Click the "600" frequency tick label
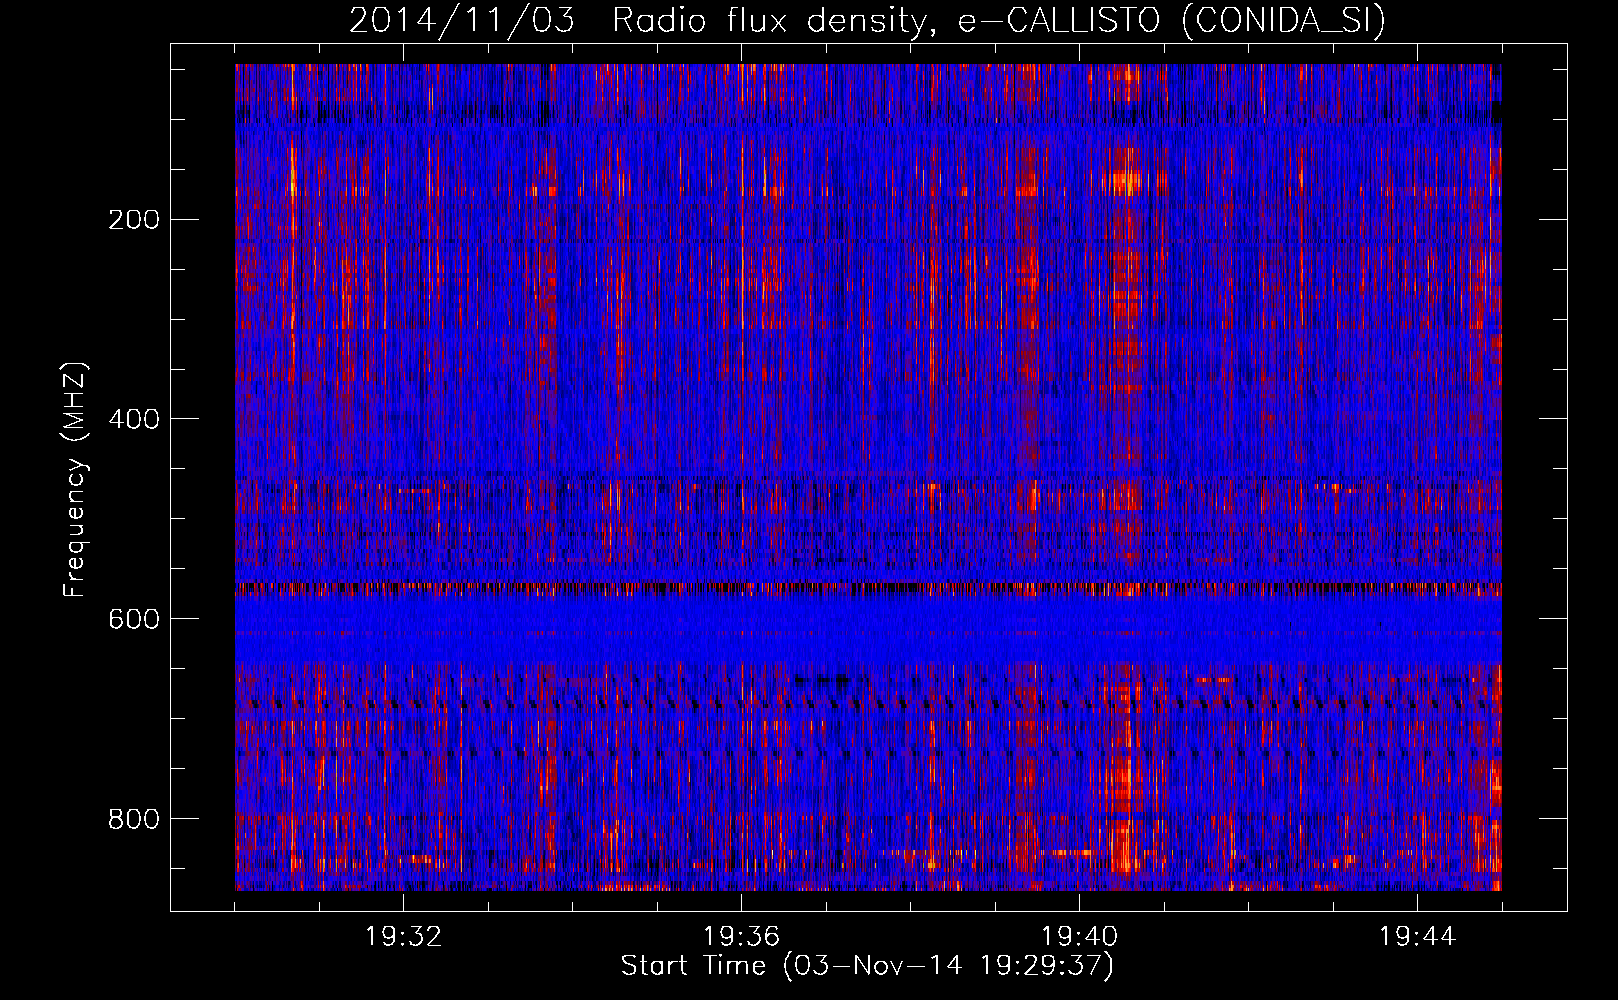This screenshot has width=1618, height=1000. point(133,619)
